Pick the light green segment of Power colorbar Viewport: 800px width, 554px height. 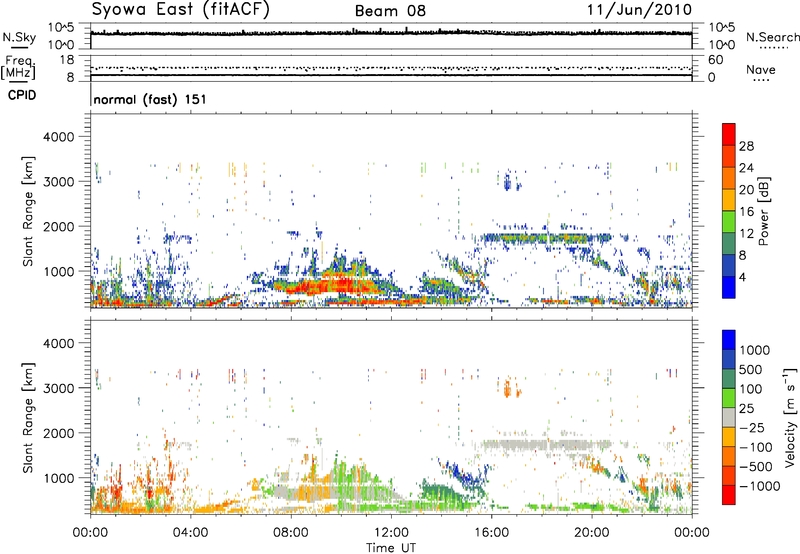coord(729,221)
